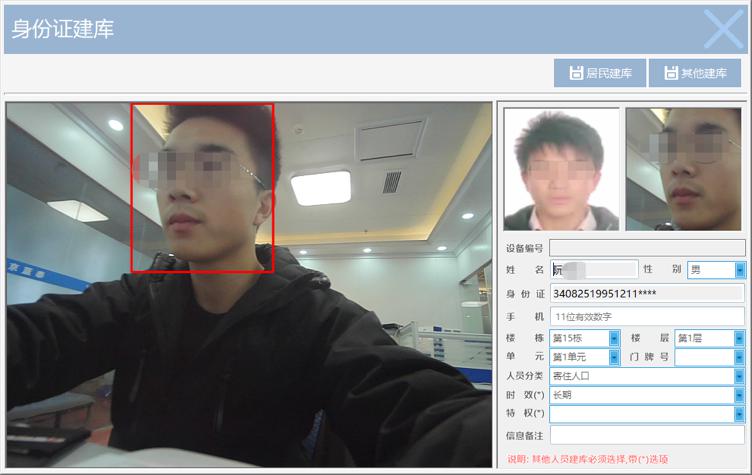Viewport: 752px width, 475px height.
Task: Click the 身份证 ID number field
Action: (x=647, y=293)
